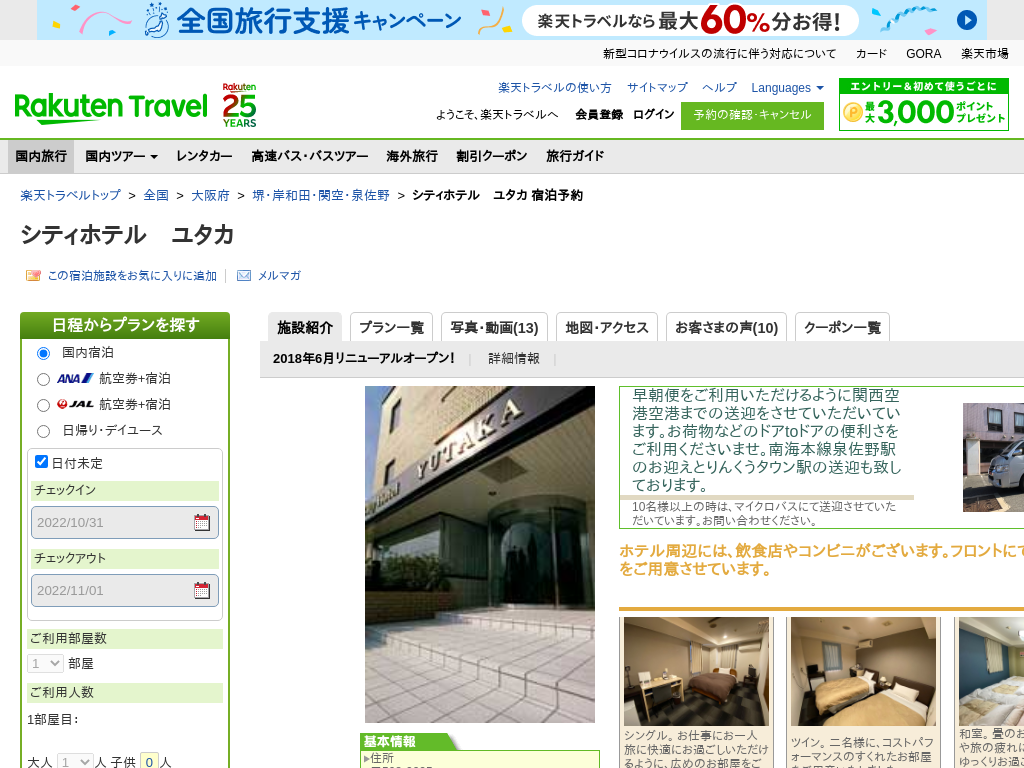Click the ログイン link

[654, 114]
